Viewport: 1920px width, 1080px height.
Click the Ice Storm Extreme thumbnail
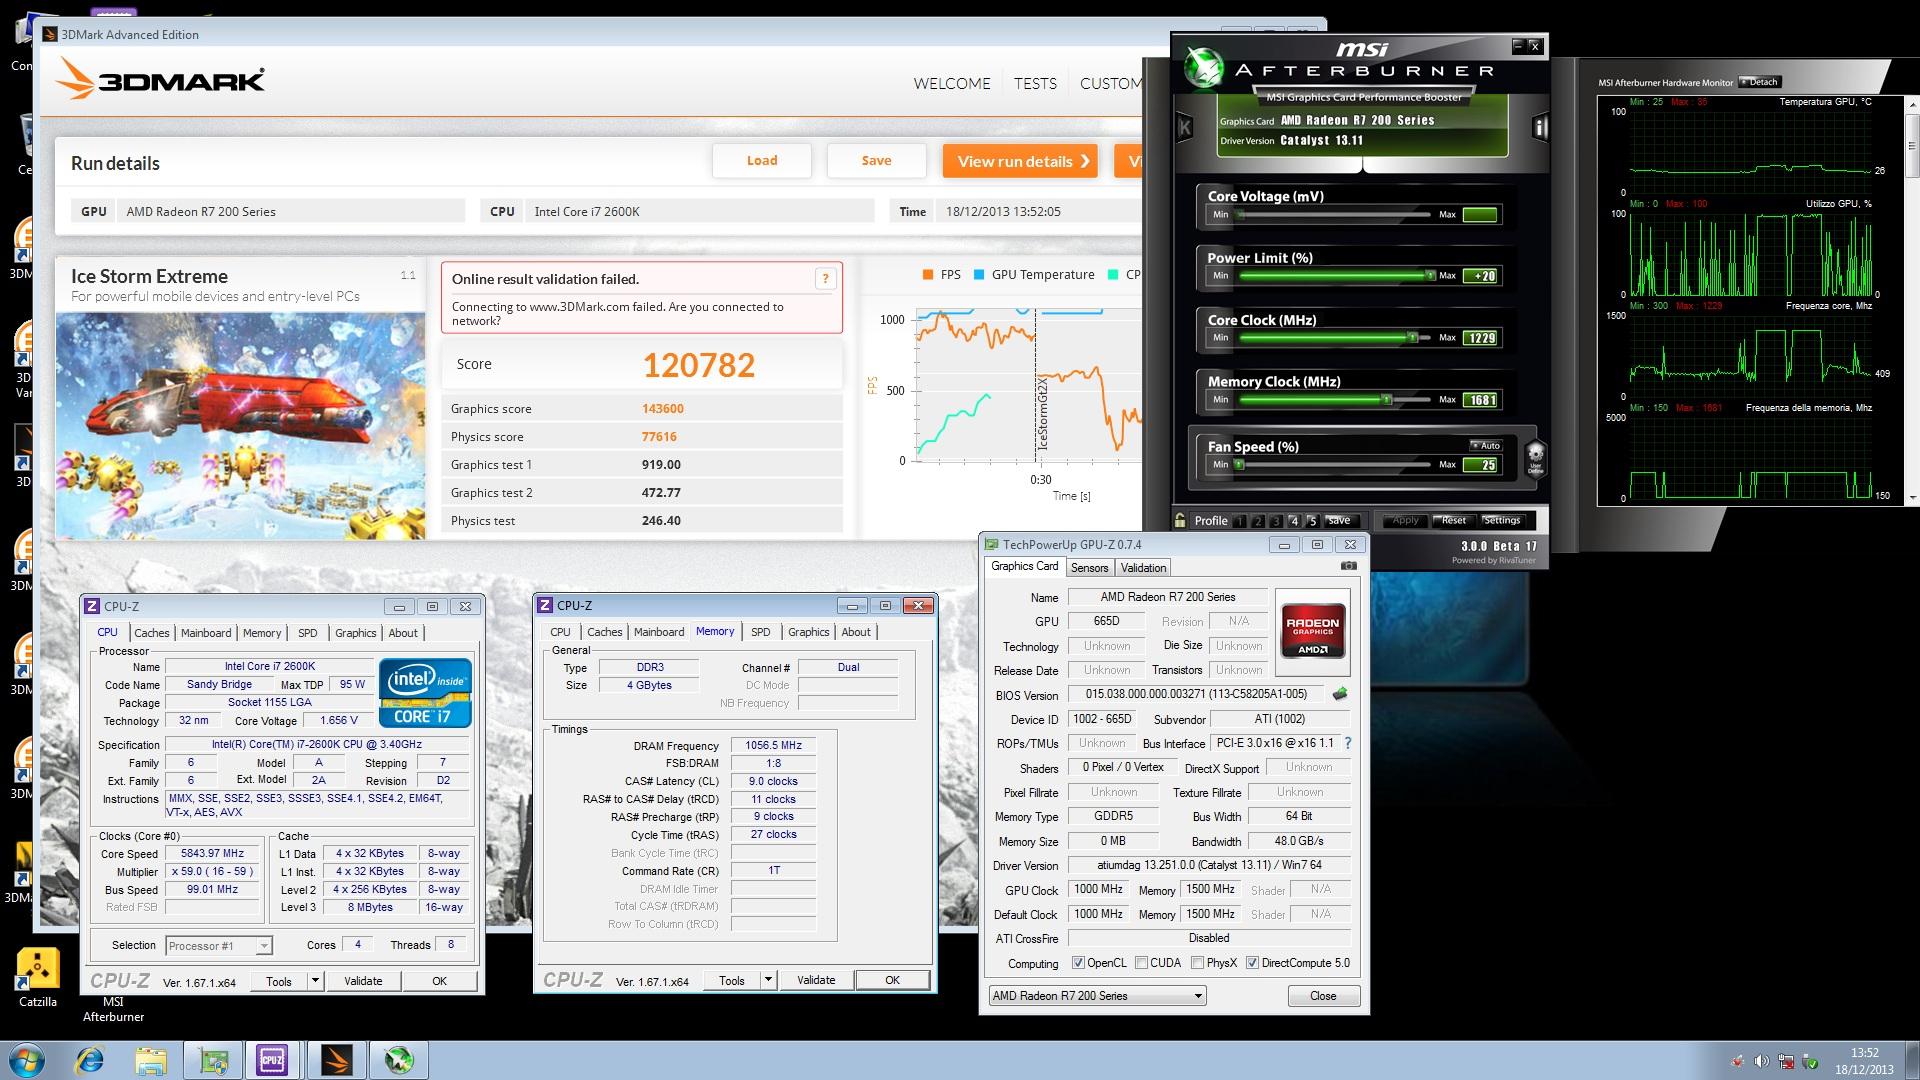click(241, 426)
